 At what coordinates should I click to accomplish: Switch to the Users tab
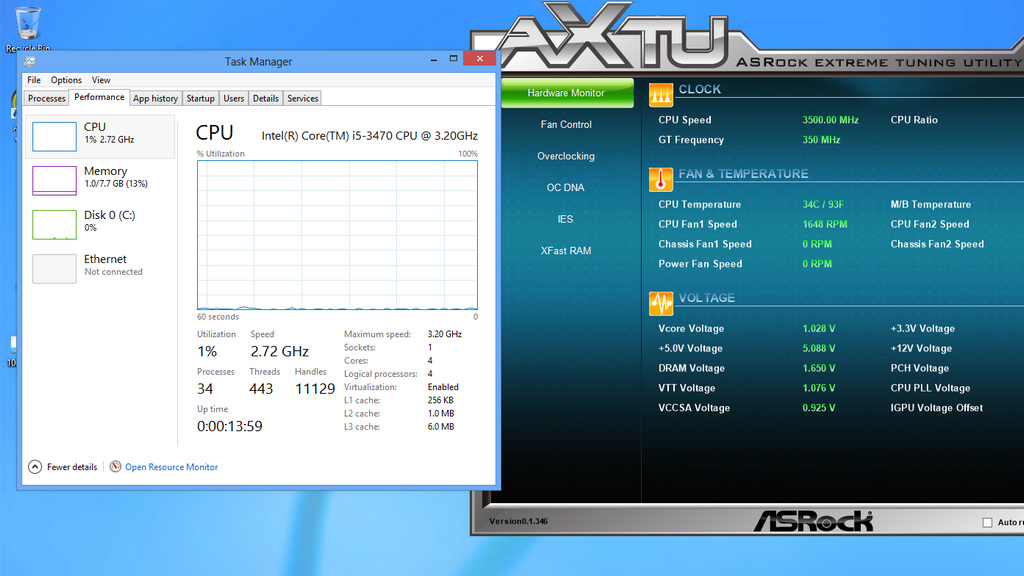click(x=233, y=98)
